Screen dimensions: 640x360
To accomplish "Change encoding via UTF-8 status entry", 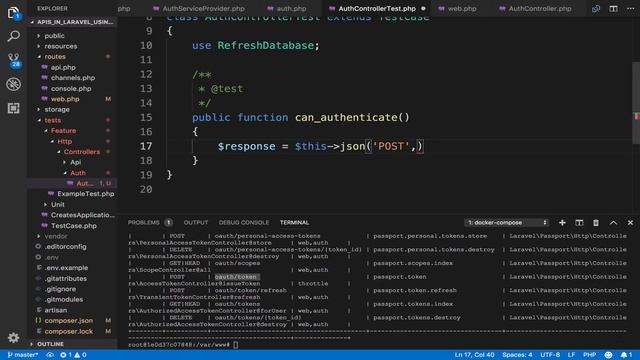I will [550, 355].
